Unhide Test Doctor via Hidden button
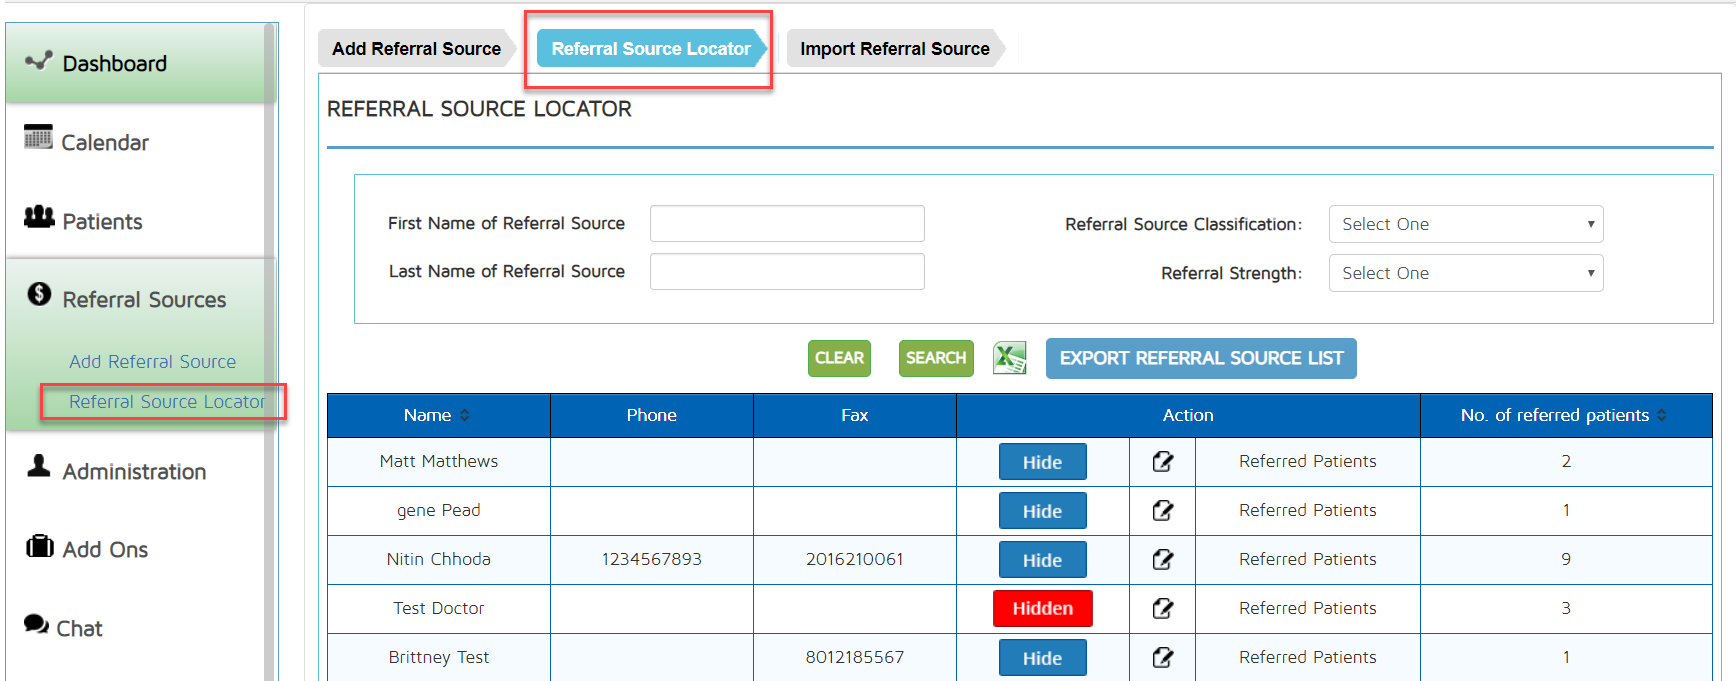 click(x=1042, y=609)
